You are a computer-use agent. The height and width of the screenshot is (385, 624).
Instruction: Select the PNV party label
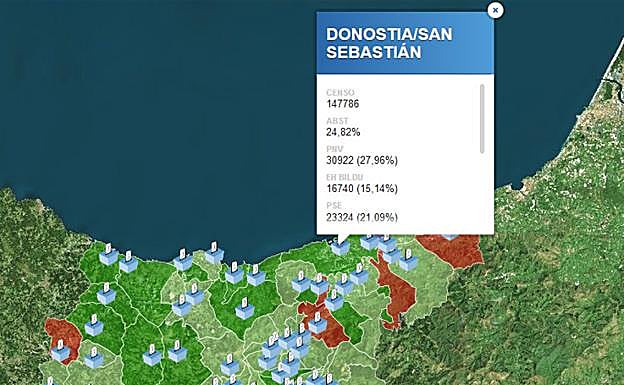coord(334,149)
